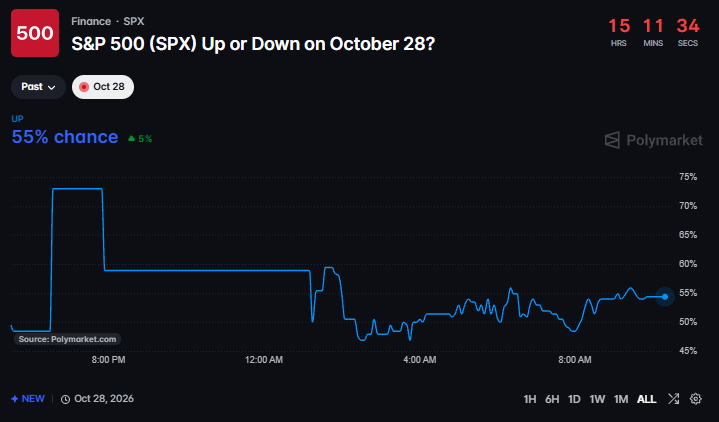Click the 60% y-axis label
This screenshot has width=719, height=422.
(x=688, y=264)
